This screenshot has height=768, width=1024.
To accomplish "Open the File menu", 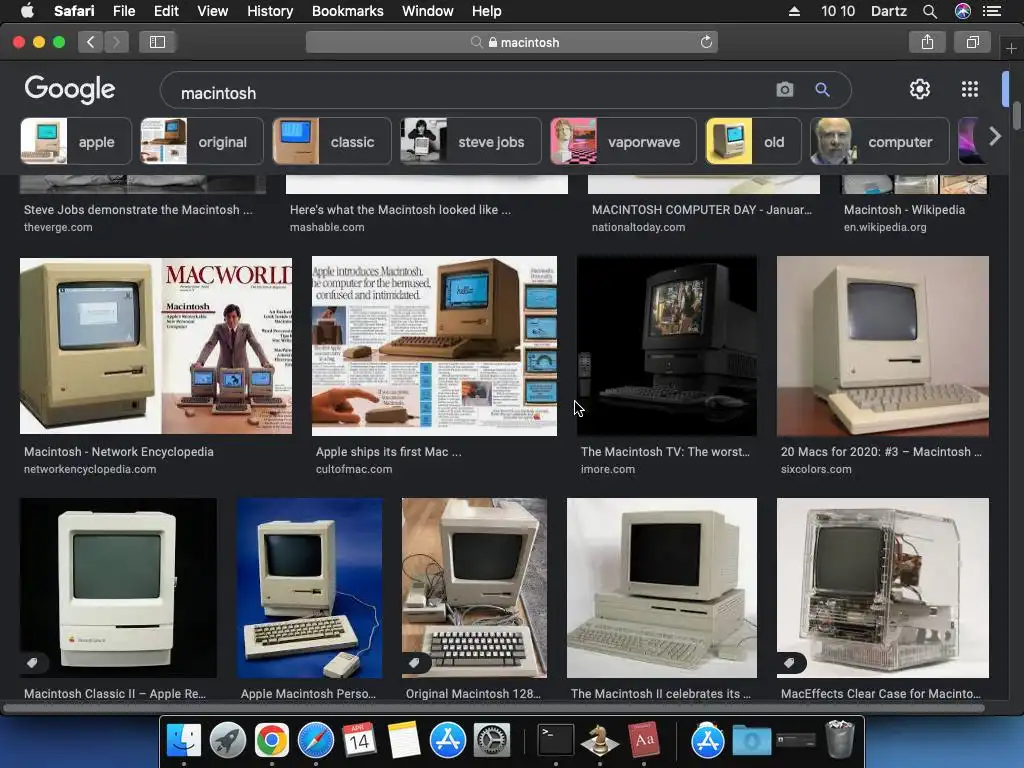I will click(x=123, y=11).
